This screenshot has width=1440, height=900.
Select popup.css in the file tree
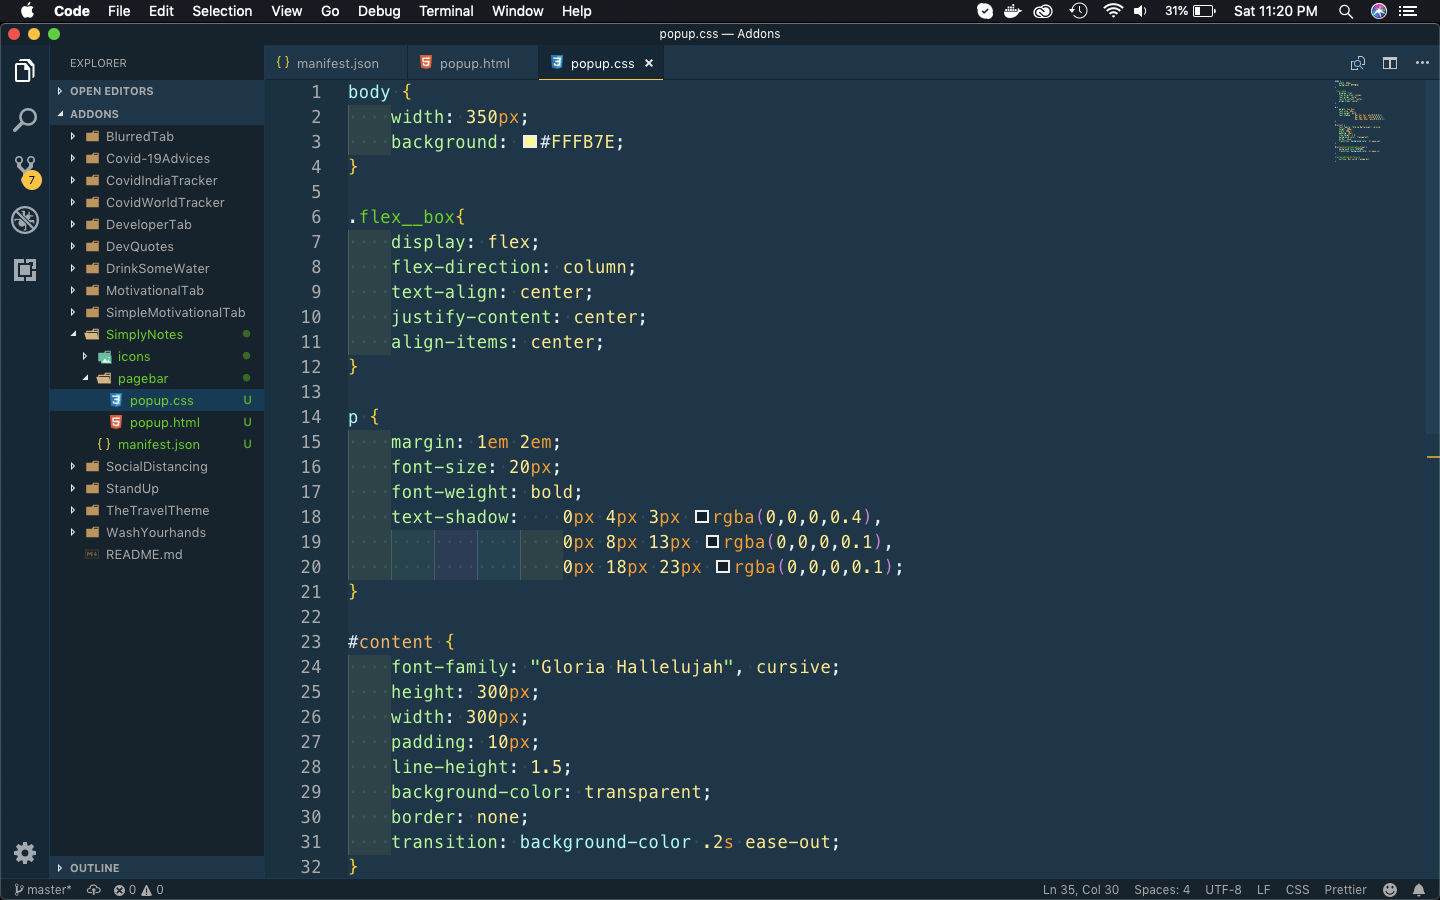pos(157,400)
